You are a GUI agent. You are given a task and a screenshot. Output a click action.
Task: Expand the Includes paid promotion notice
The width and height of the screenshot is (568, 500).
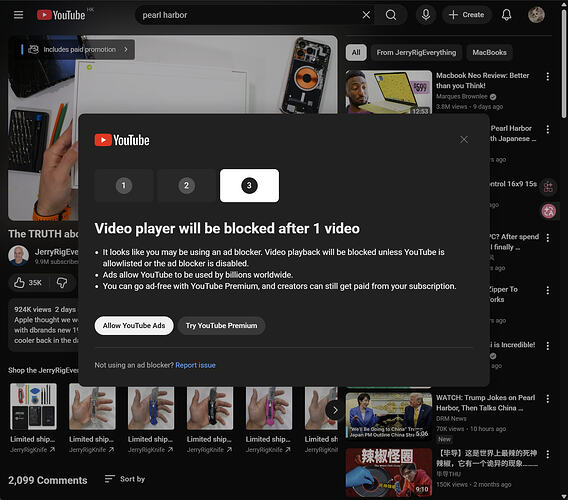tap(78, 50)
